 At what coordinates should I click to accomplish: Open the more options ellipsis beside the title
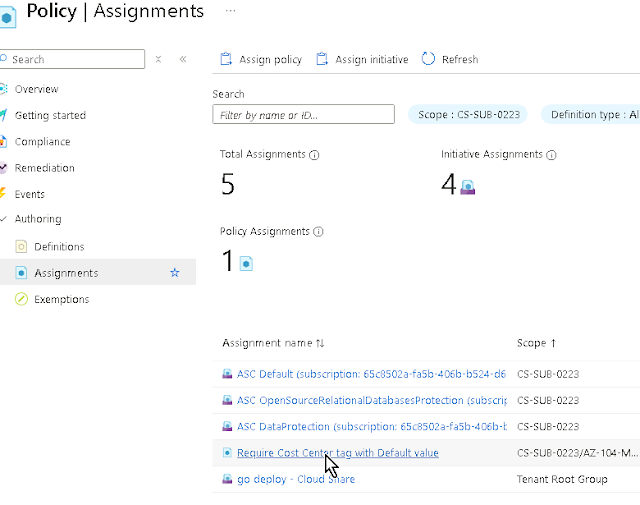[230, 11]
